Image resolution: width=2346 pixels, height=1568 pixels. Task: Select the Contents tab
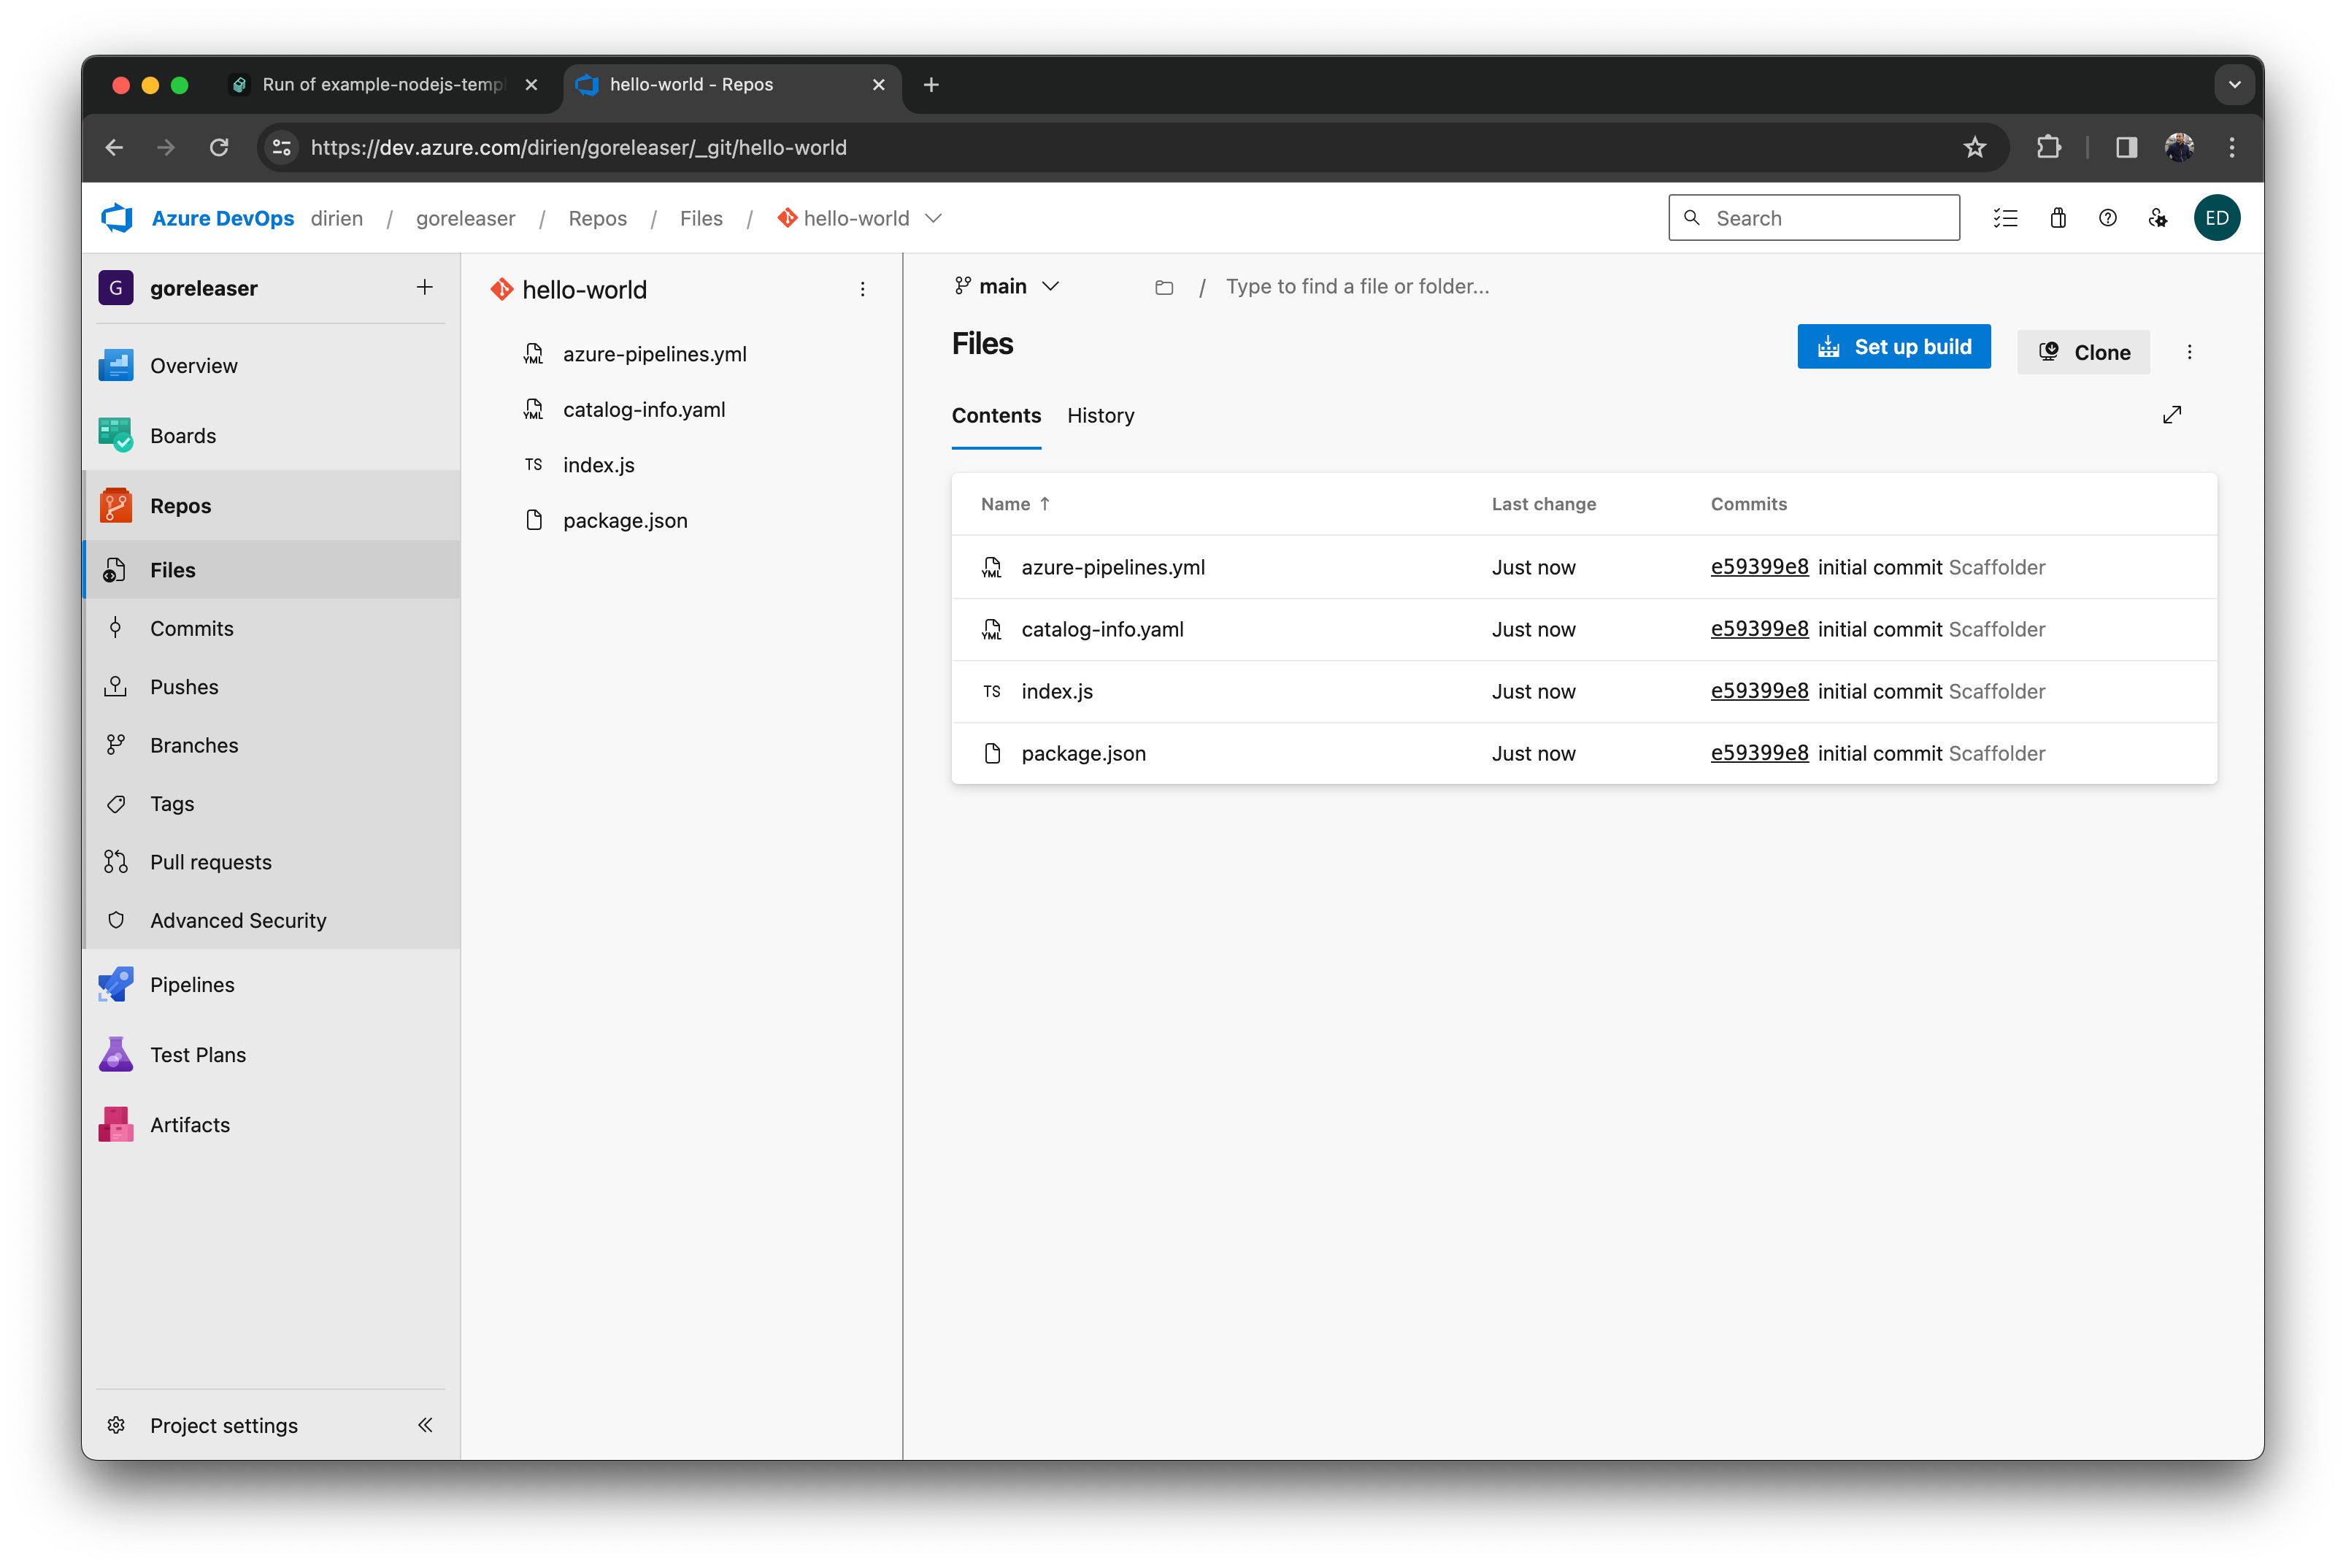coord(996,415)
